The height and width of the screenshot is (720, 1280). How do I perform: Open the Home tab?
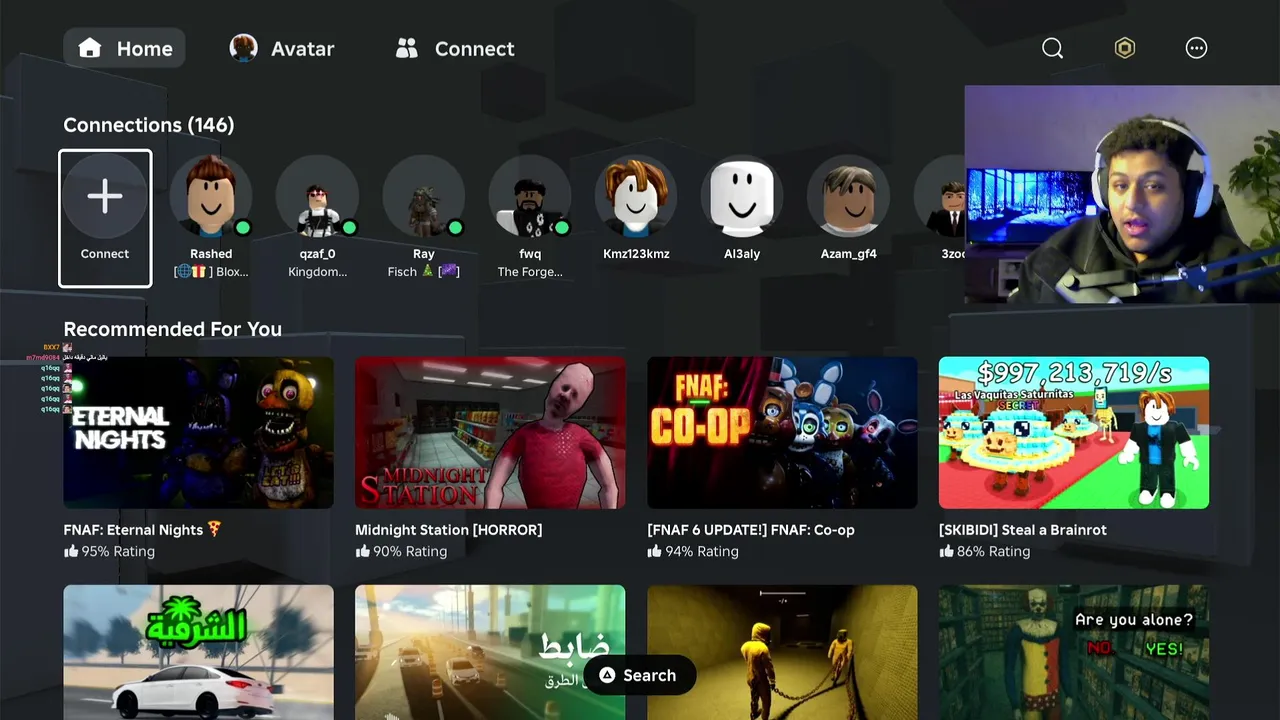click(x=124, y=48)
